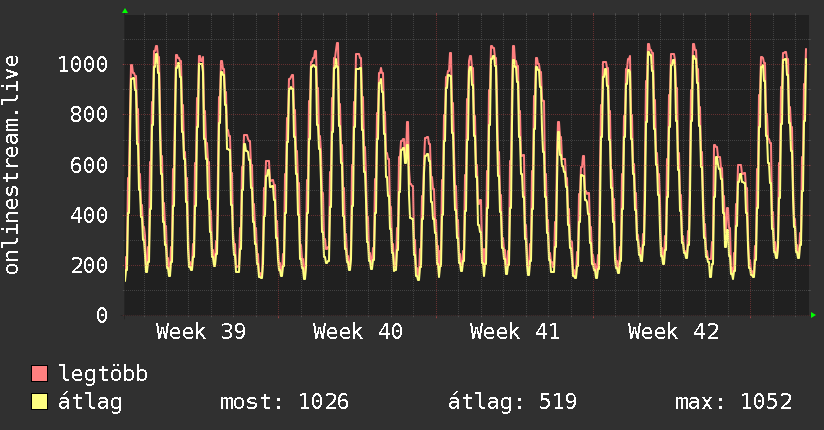Click the 200 y-axis label
The height and width of the screenshot is (430, 824).
pyautogui.click(x=89, y=265)
